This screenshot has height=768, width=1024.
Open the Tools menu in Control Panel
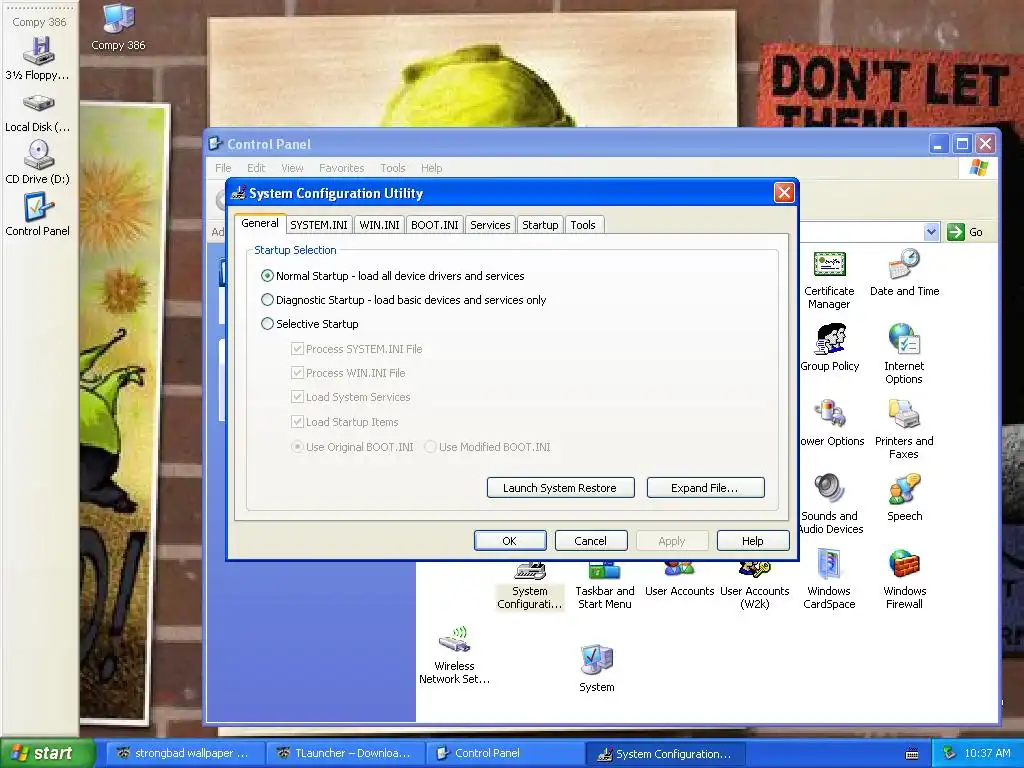tap(393, 168)
